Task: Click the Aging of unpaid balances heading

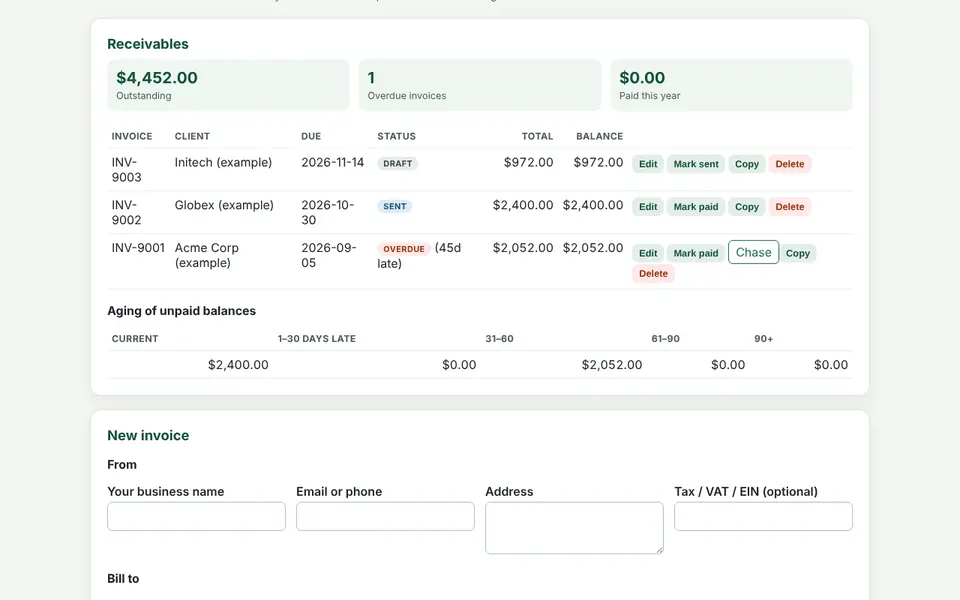Action: (181, 311)
